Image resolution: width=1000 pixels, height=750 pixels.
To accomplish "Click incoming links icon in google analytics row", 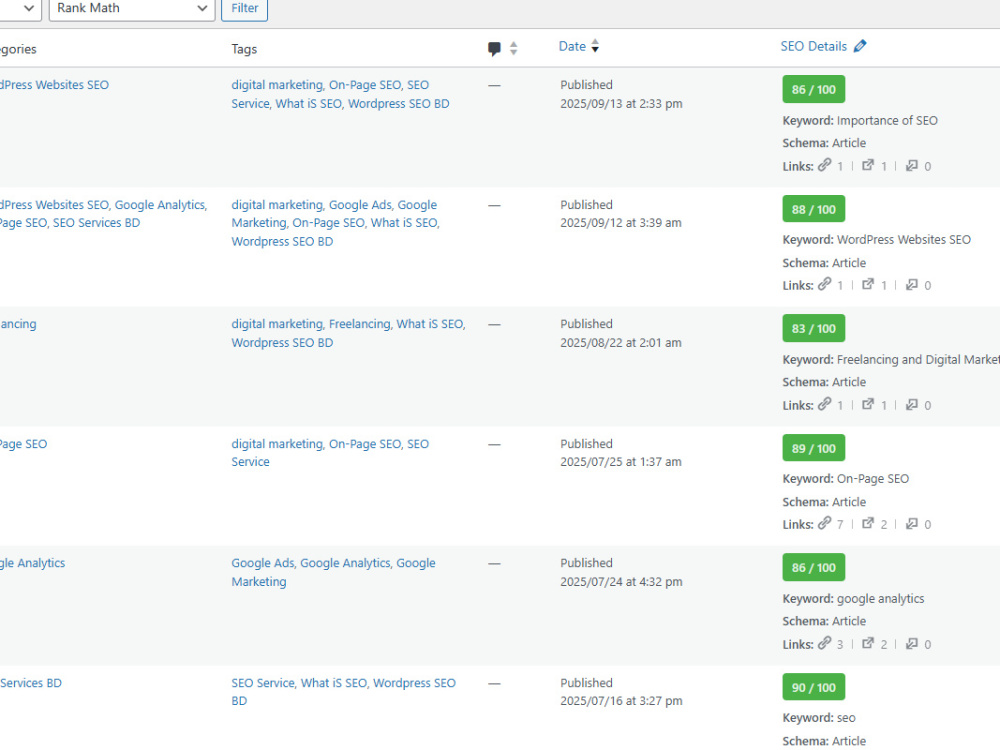I will click(x=912, y=643).
